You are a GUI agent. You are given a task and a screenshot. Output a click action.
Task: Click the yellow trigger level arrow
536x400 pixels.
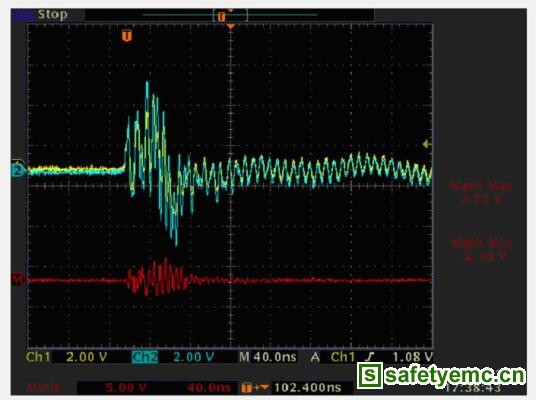(427, 144)
